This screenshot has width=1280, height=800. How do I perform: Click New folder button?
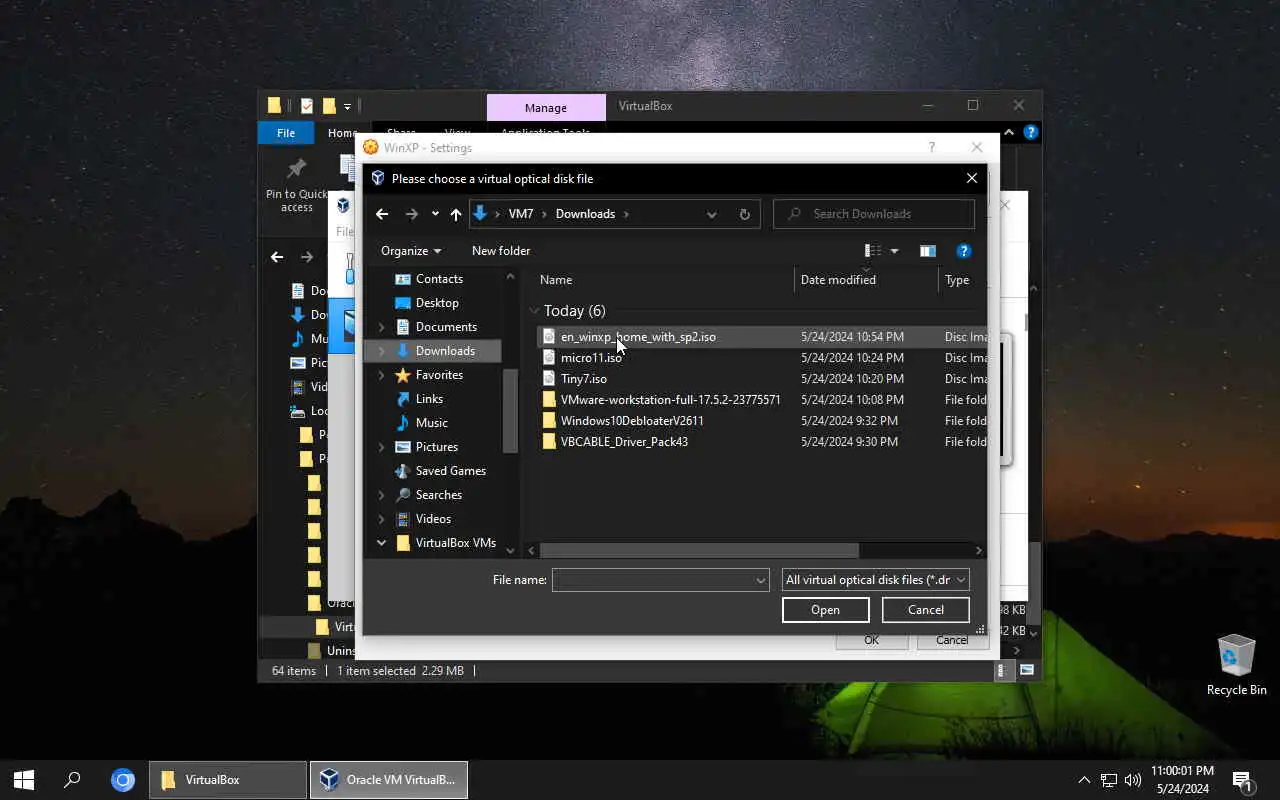pos(501,251)
